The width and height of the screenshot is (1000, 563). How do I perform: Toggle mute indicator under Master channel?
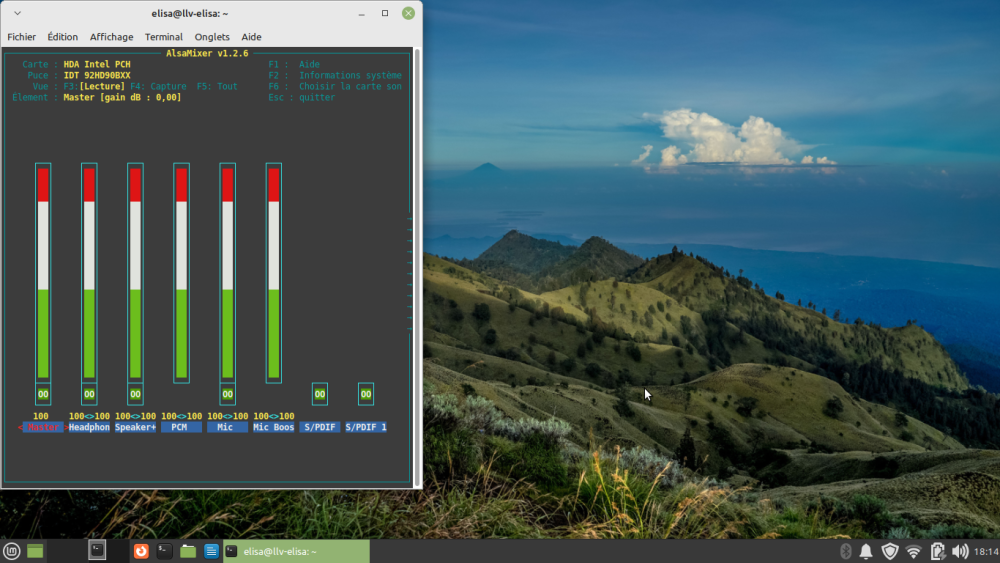[x=43, y=394]
